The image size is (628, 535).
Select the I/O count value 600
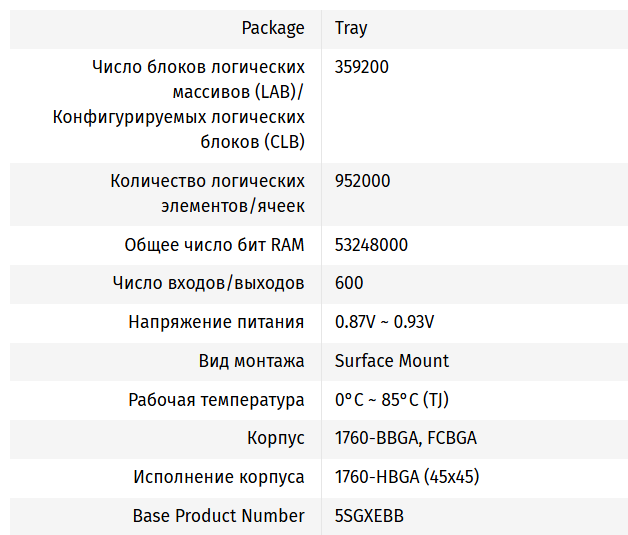[349, 283]
